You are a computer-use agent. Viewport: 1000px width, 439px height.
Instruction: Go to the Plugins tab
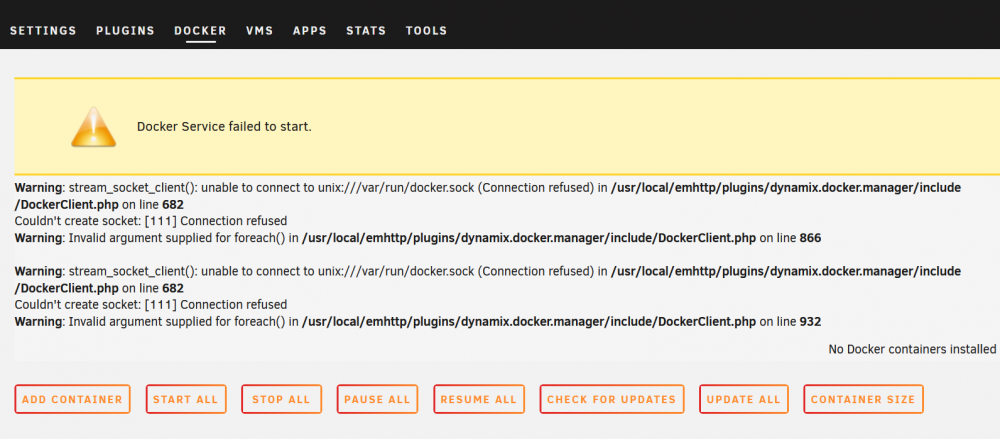(x=125, y=31)
